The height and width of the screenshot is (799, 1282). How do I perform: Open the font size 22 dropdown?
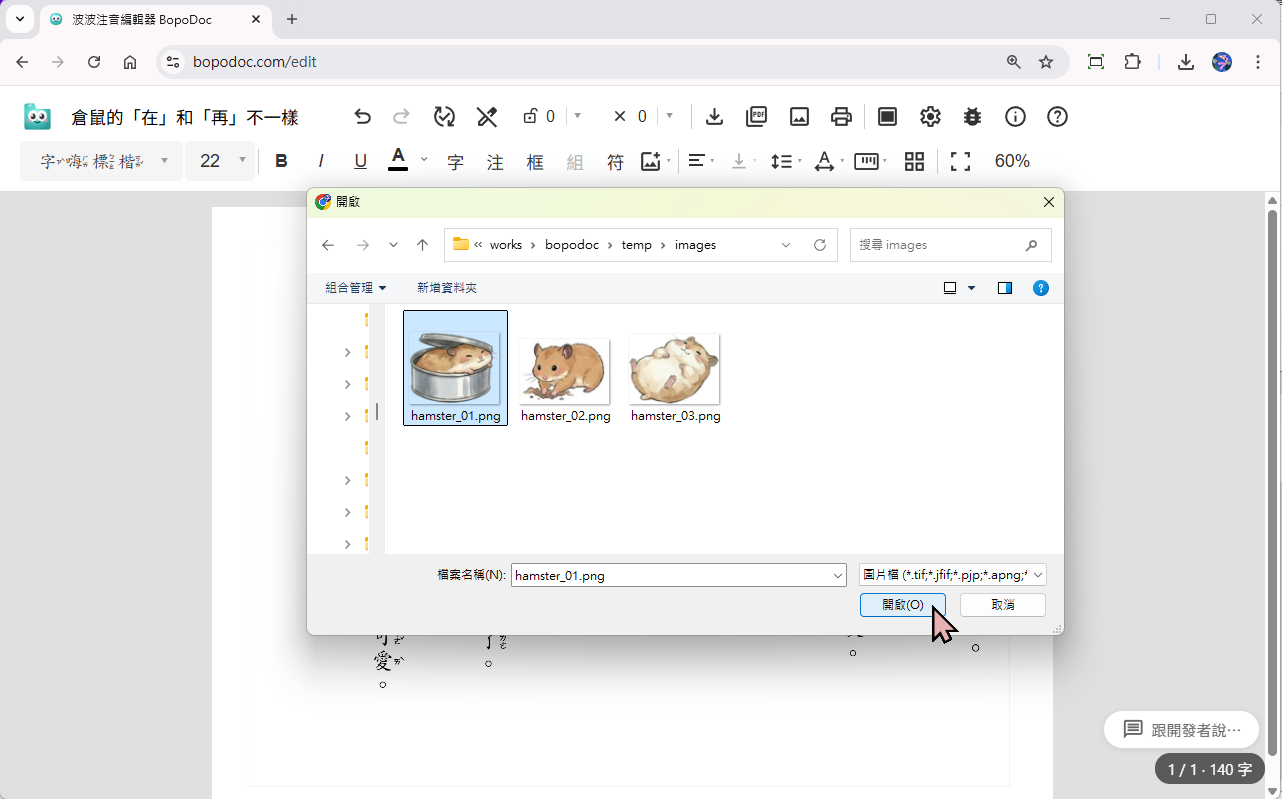pyautogui.click(x=221, y=161)
